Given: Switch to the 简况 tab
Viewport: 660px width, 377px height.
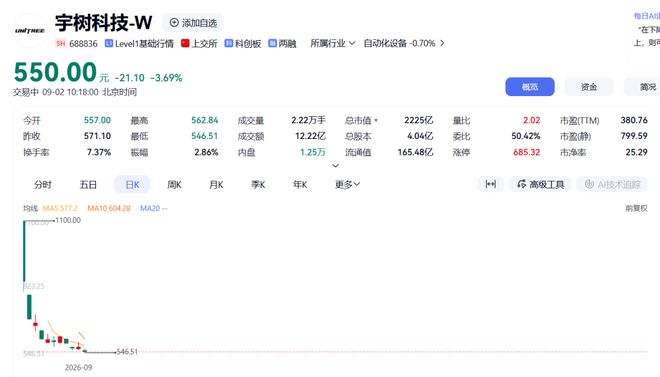Looking at the screenshot, I should coord(643,87).
